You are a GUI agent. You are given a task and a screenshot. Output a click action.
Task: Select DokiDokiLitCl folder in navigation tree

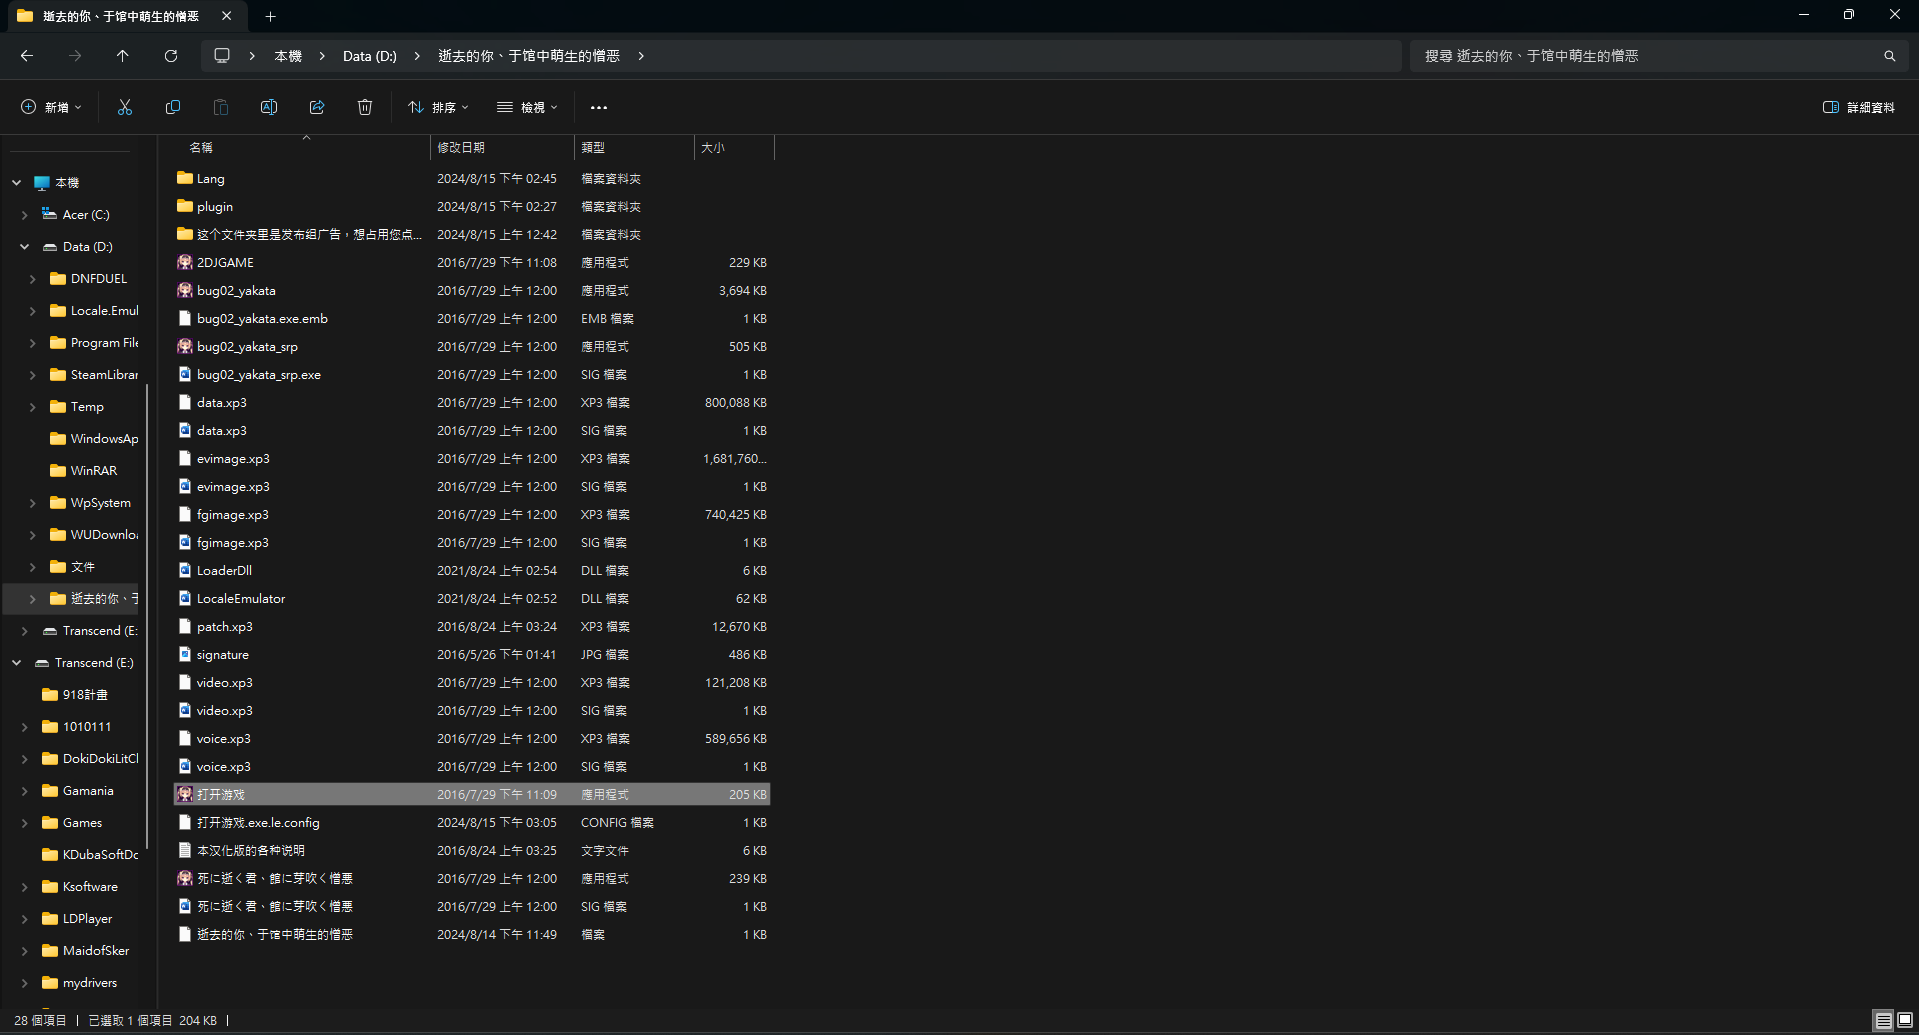100,759
